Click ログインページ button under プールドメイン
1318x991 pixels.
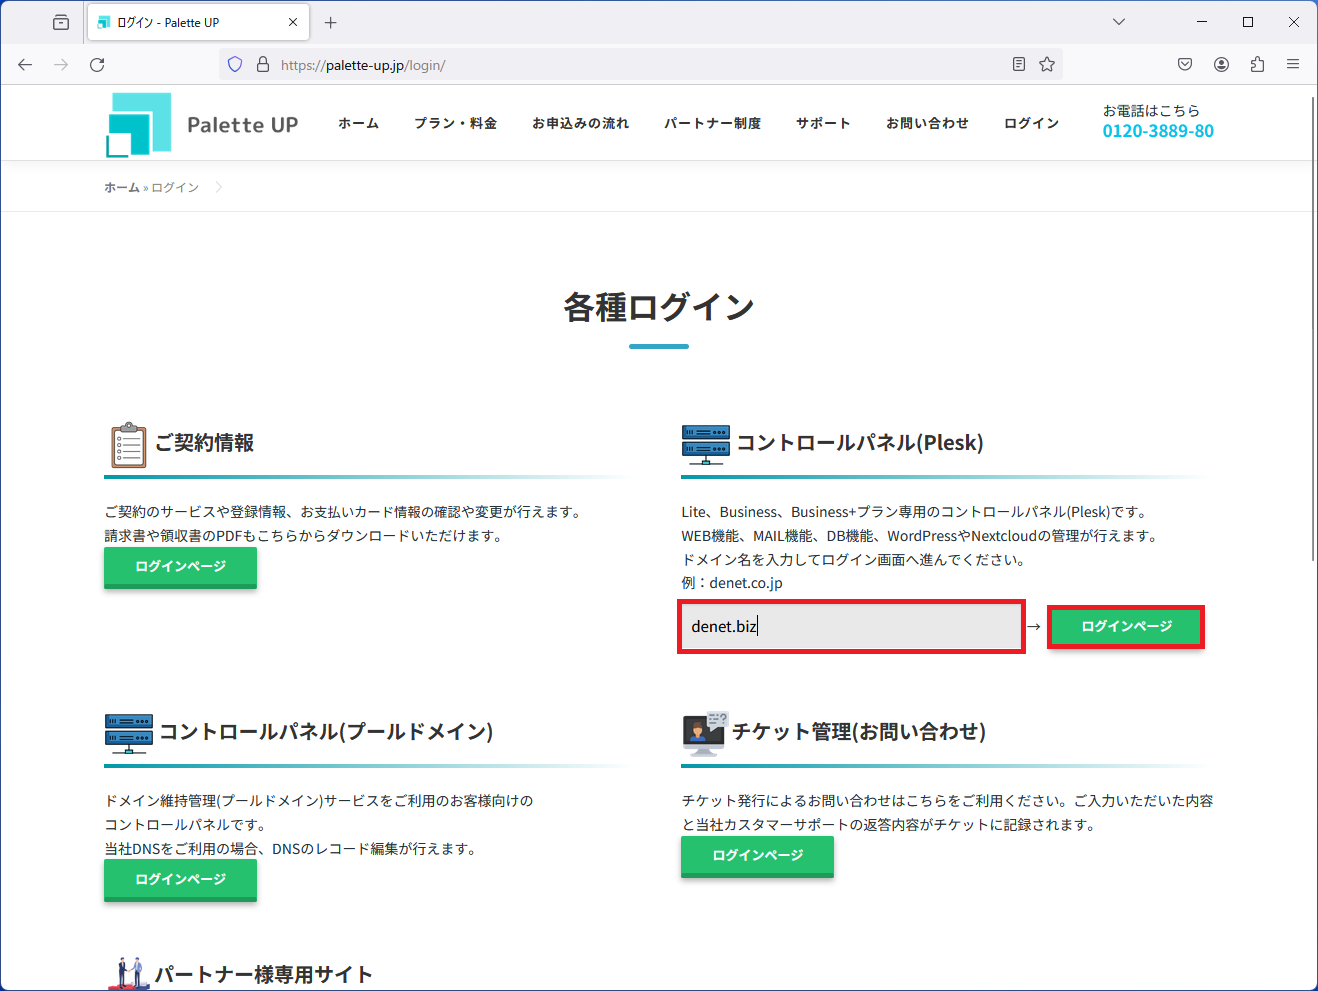click(x=180, y=880)
